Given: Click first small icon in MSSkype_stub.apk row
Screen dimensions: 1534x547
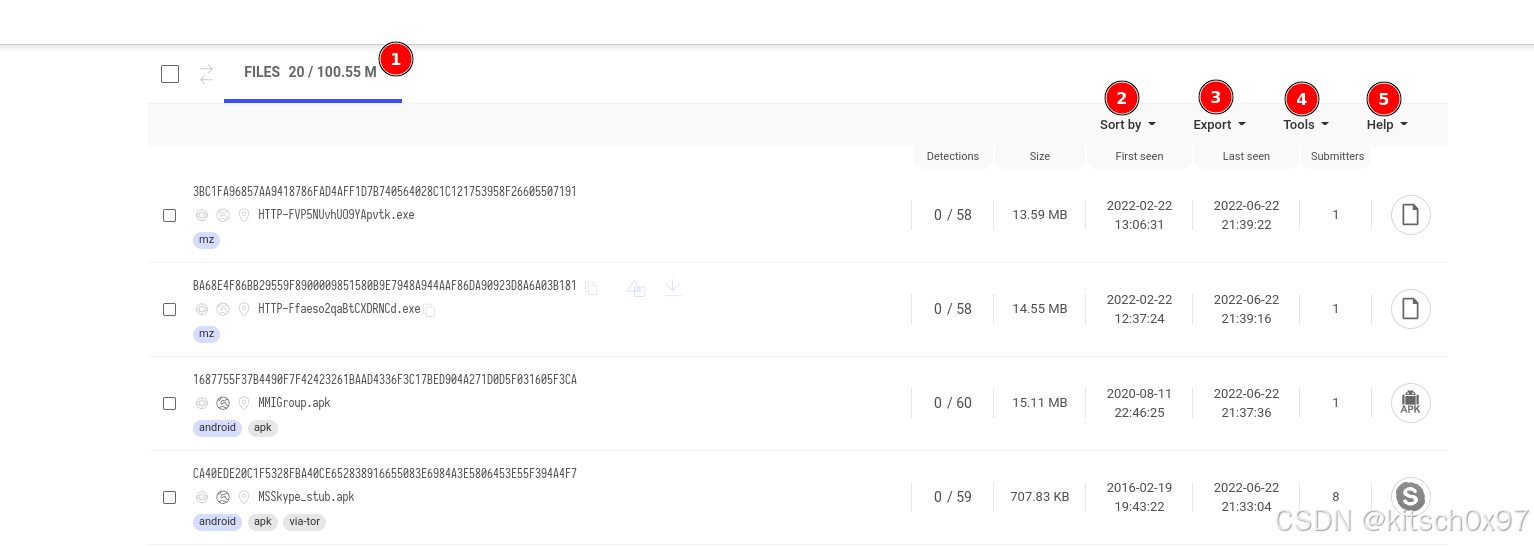Looking at the screenshot, I should (201, 497).
